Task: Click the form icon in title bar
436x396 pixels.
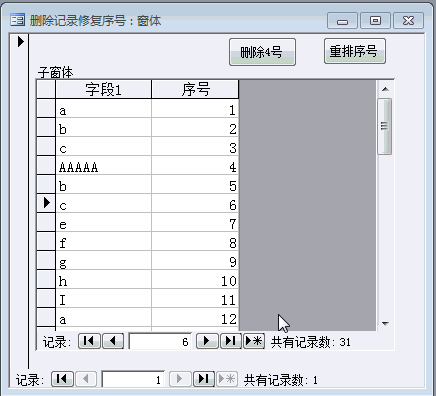Action: point(17,20)
